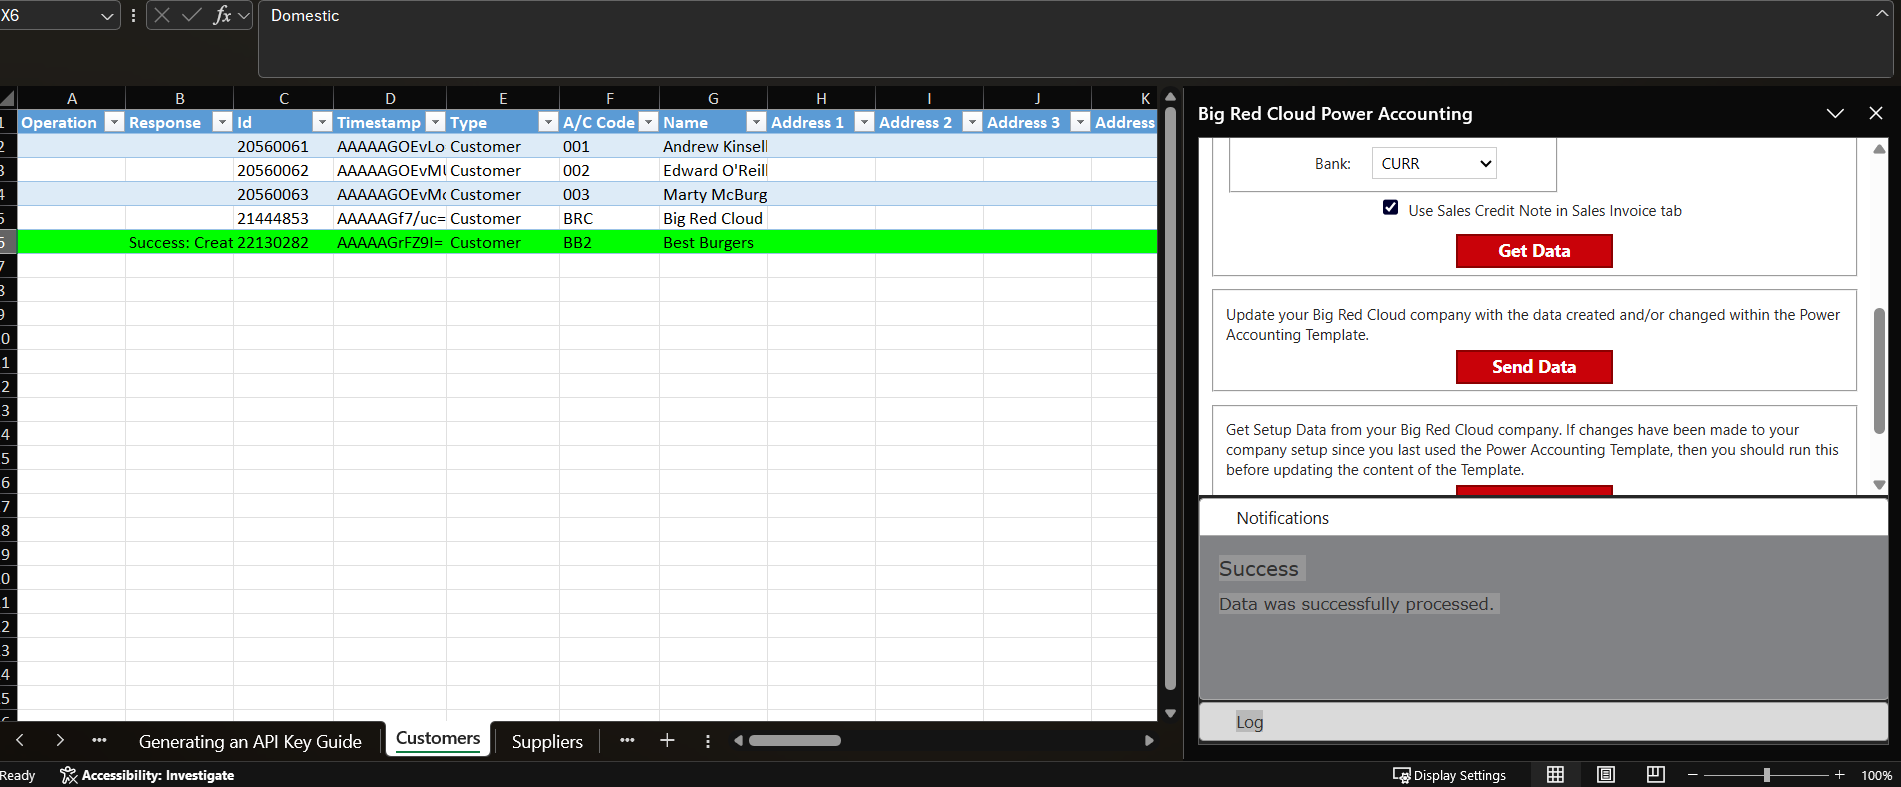Image resolution: width=1901 pixels, height=787 pixels.
Task: Cancel the formula bar entry
Action: tap(162, 15)
